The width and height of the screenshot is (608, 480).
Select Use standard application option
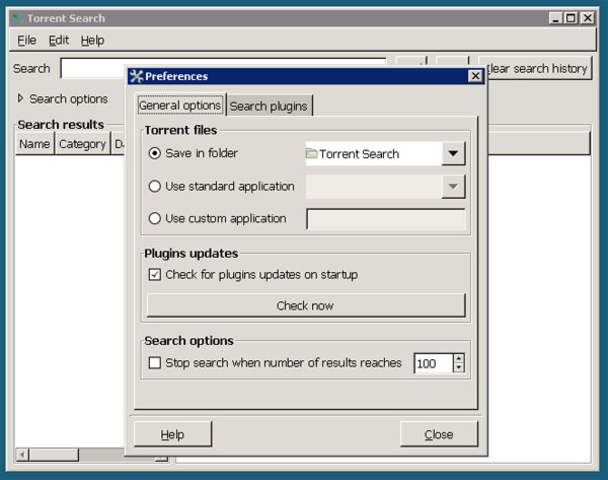[155, 186]
